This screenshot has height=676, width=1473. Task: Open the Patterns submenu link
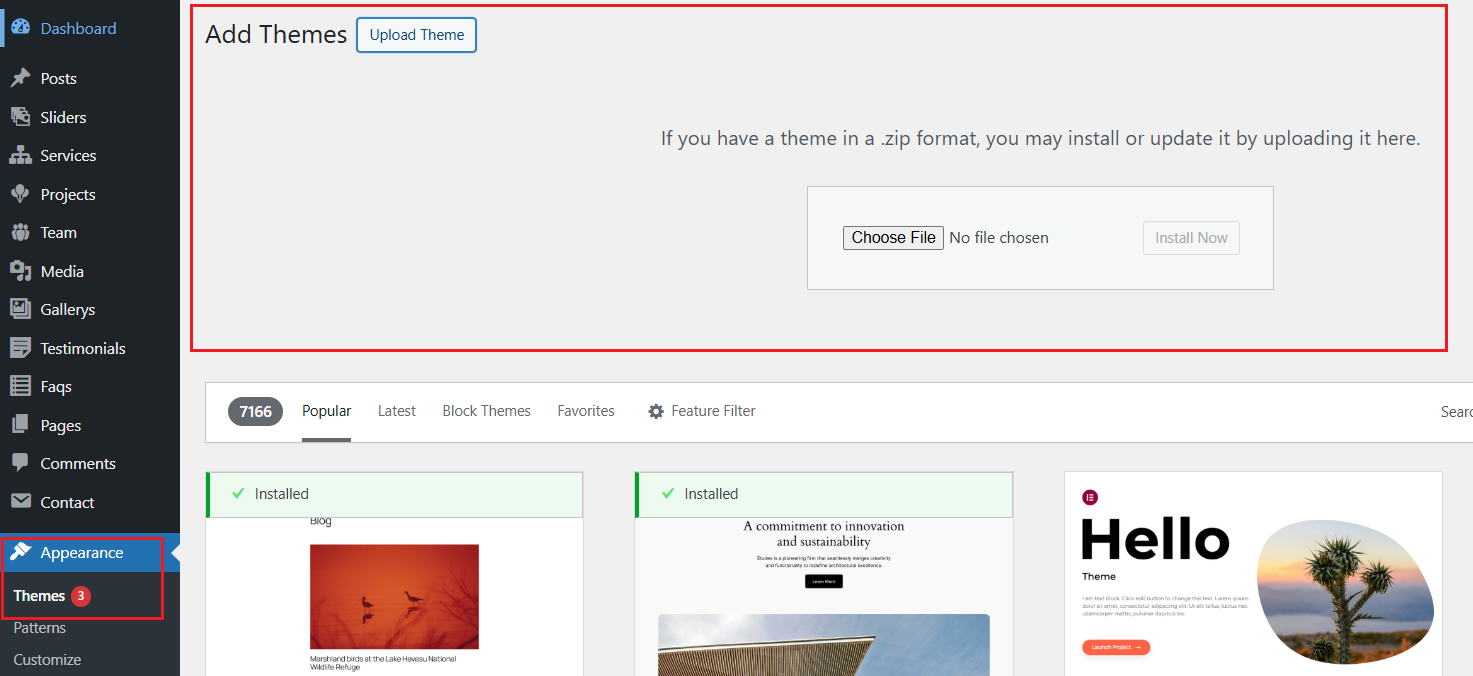[40, 628]
